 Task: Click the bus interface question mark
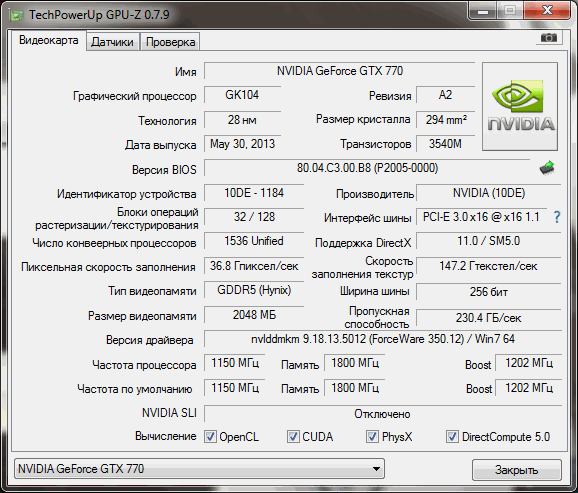click(x=557, y=217)
